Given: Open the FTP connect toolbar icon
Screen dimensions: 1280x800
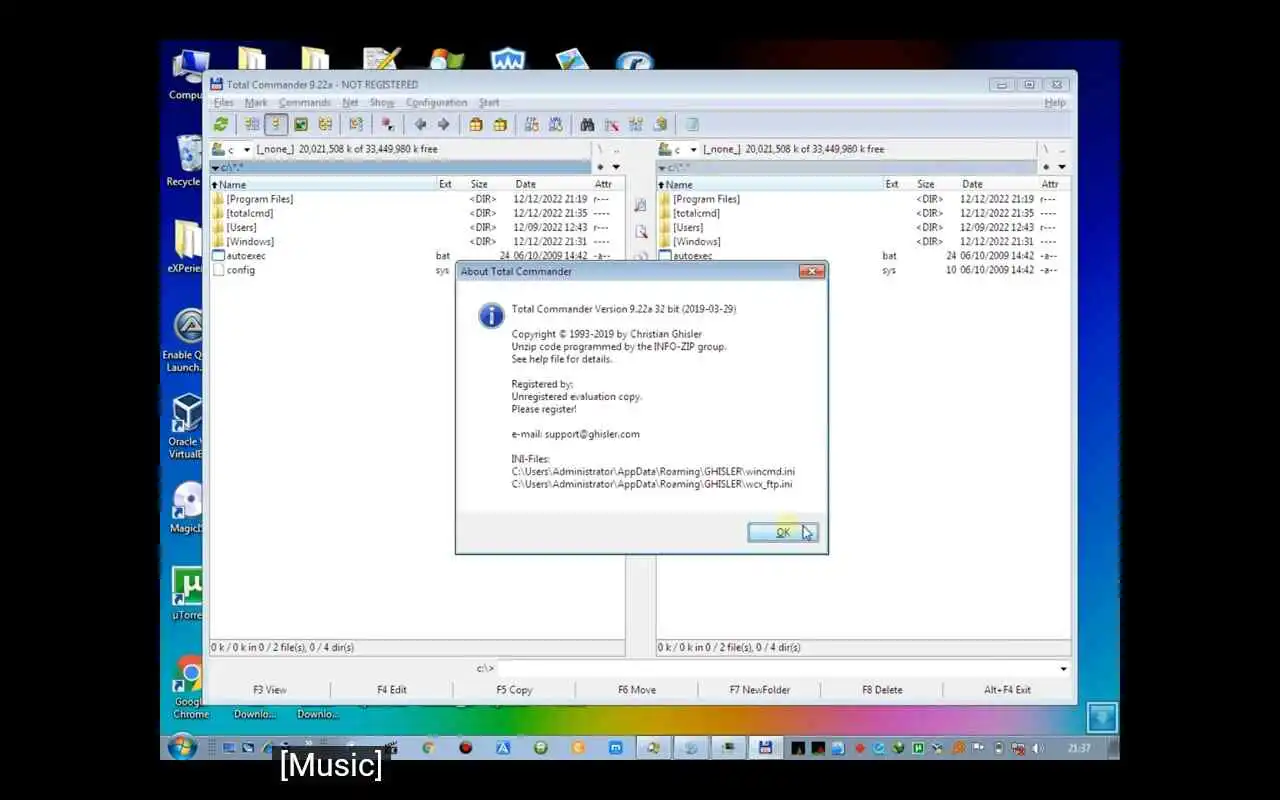Looking at the screenshot, I should click(x=531, y=125).
